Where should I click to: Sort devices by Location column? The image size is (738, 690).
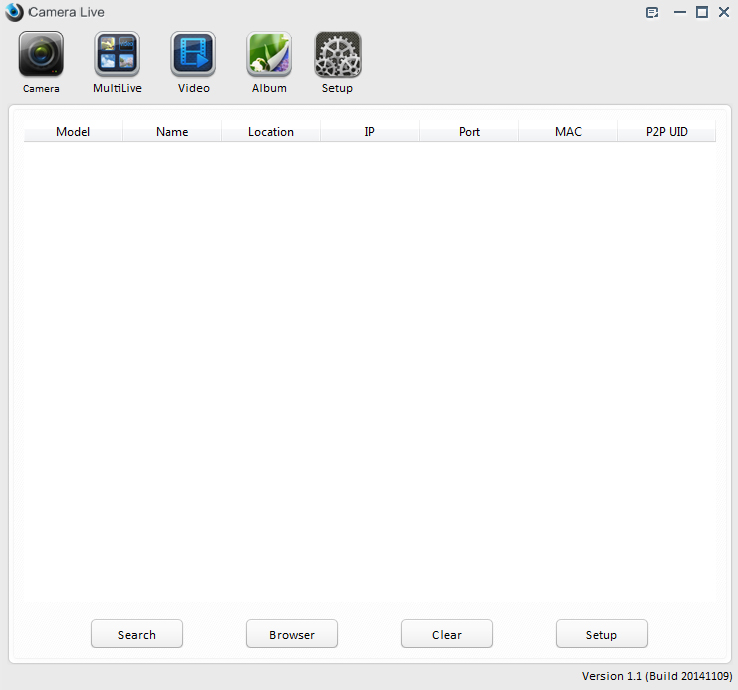pos(271,132)
